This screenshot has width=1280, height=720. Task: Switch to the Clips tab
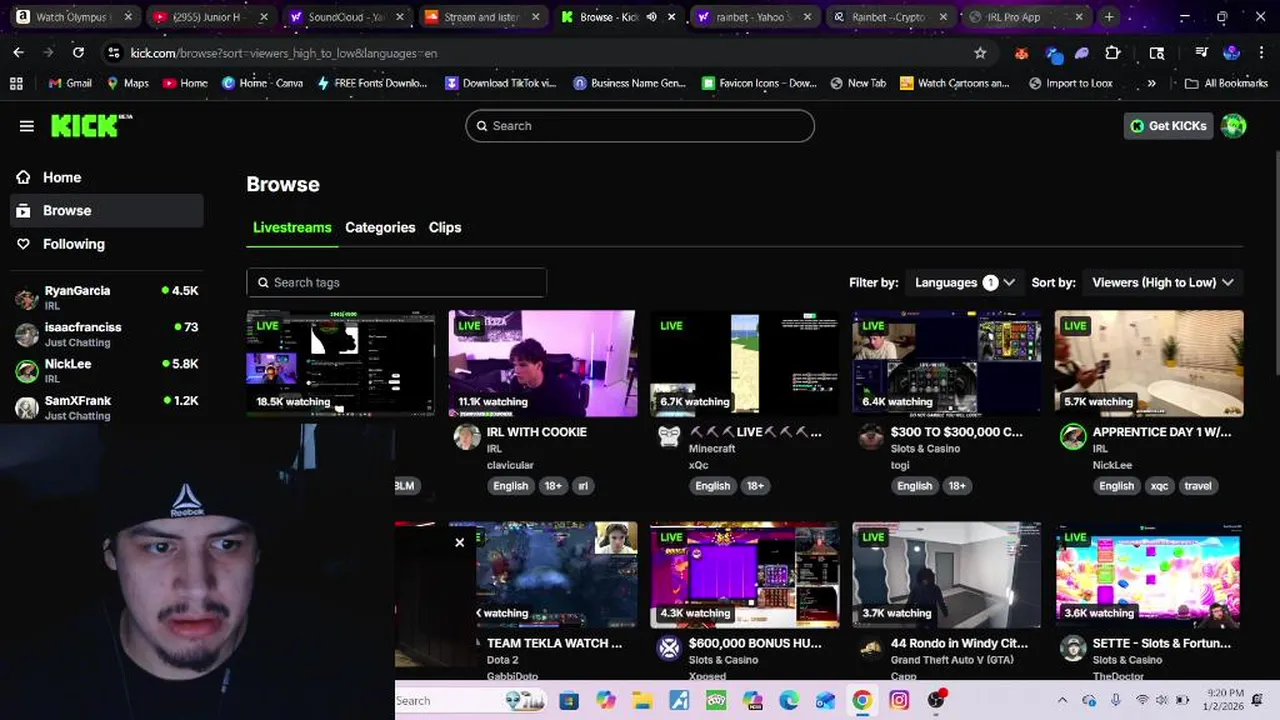pyautogui.click(x=445, y=228)
